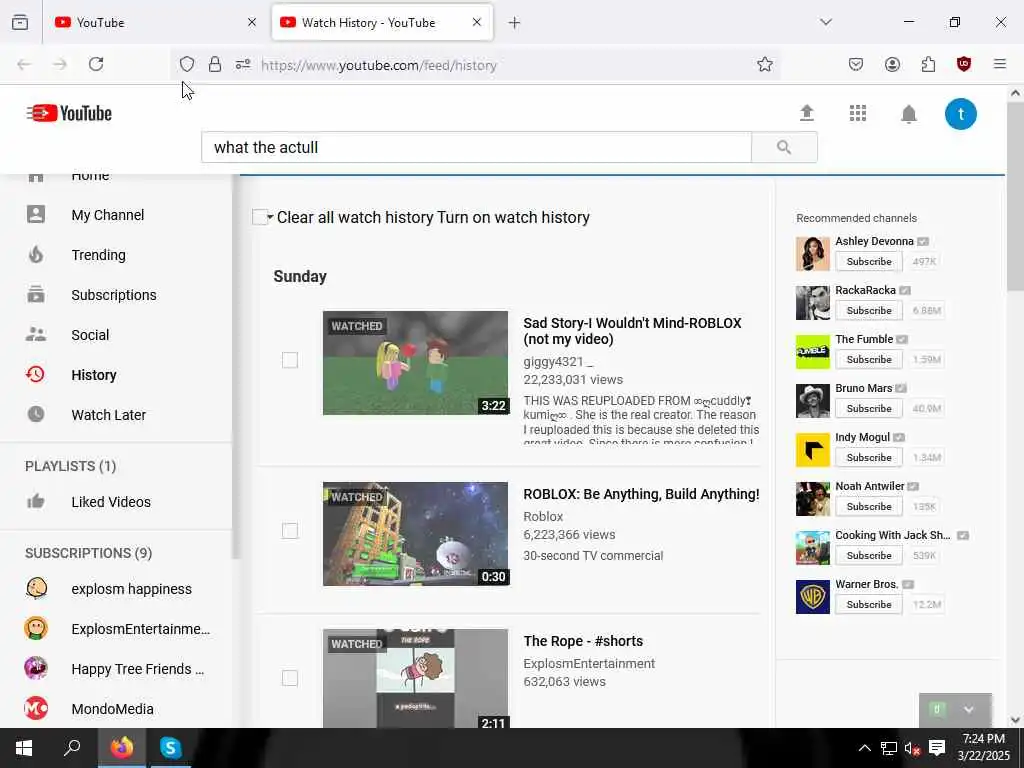The height and width of the screenshot is (768, 1024).
Task: Open the Firefox account icon
Action: (892, 64)
